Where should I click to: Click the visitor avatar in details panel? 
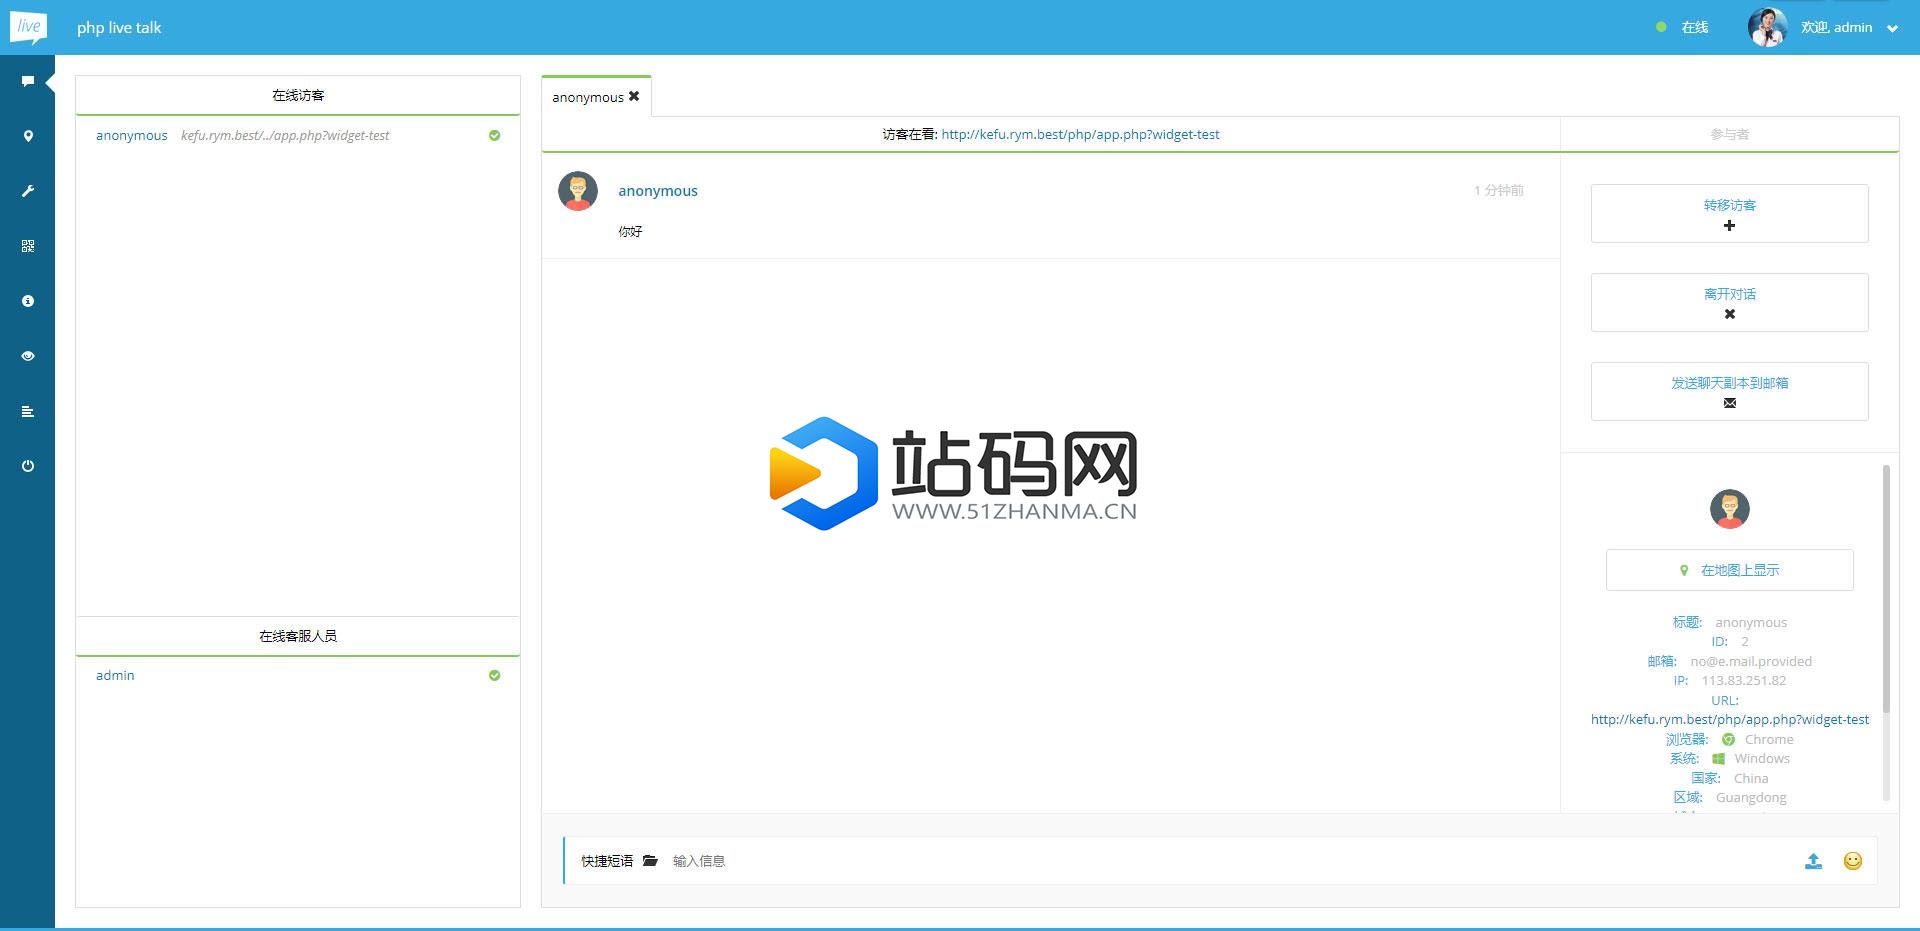click(1729, 509)
